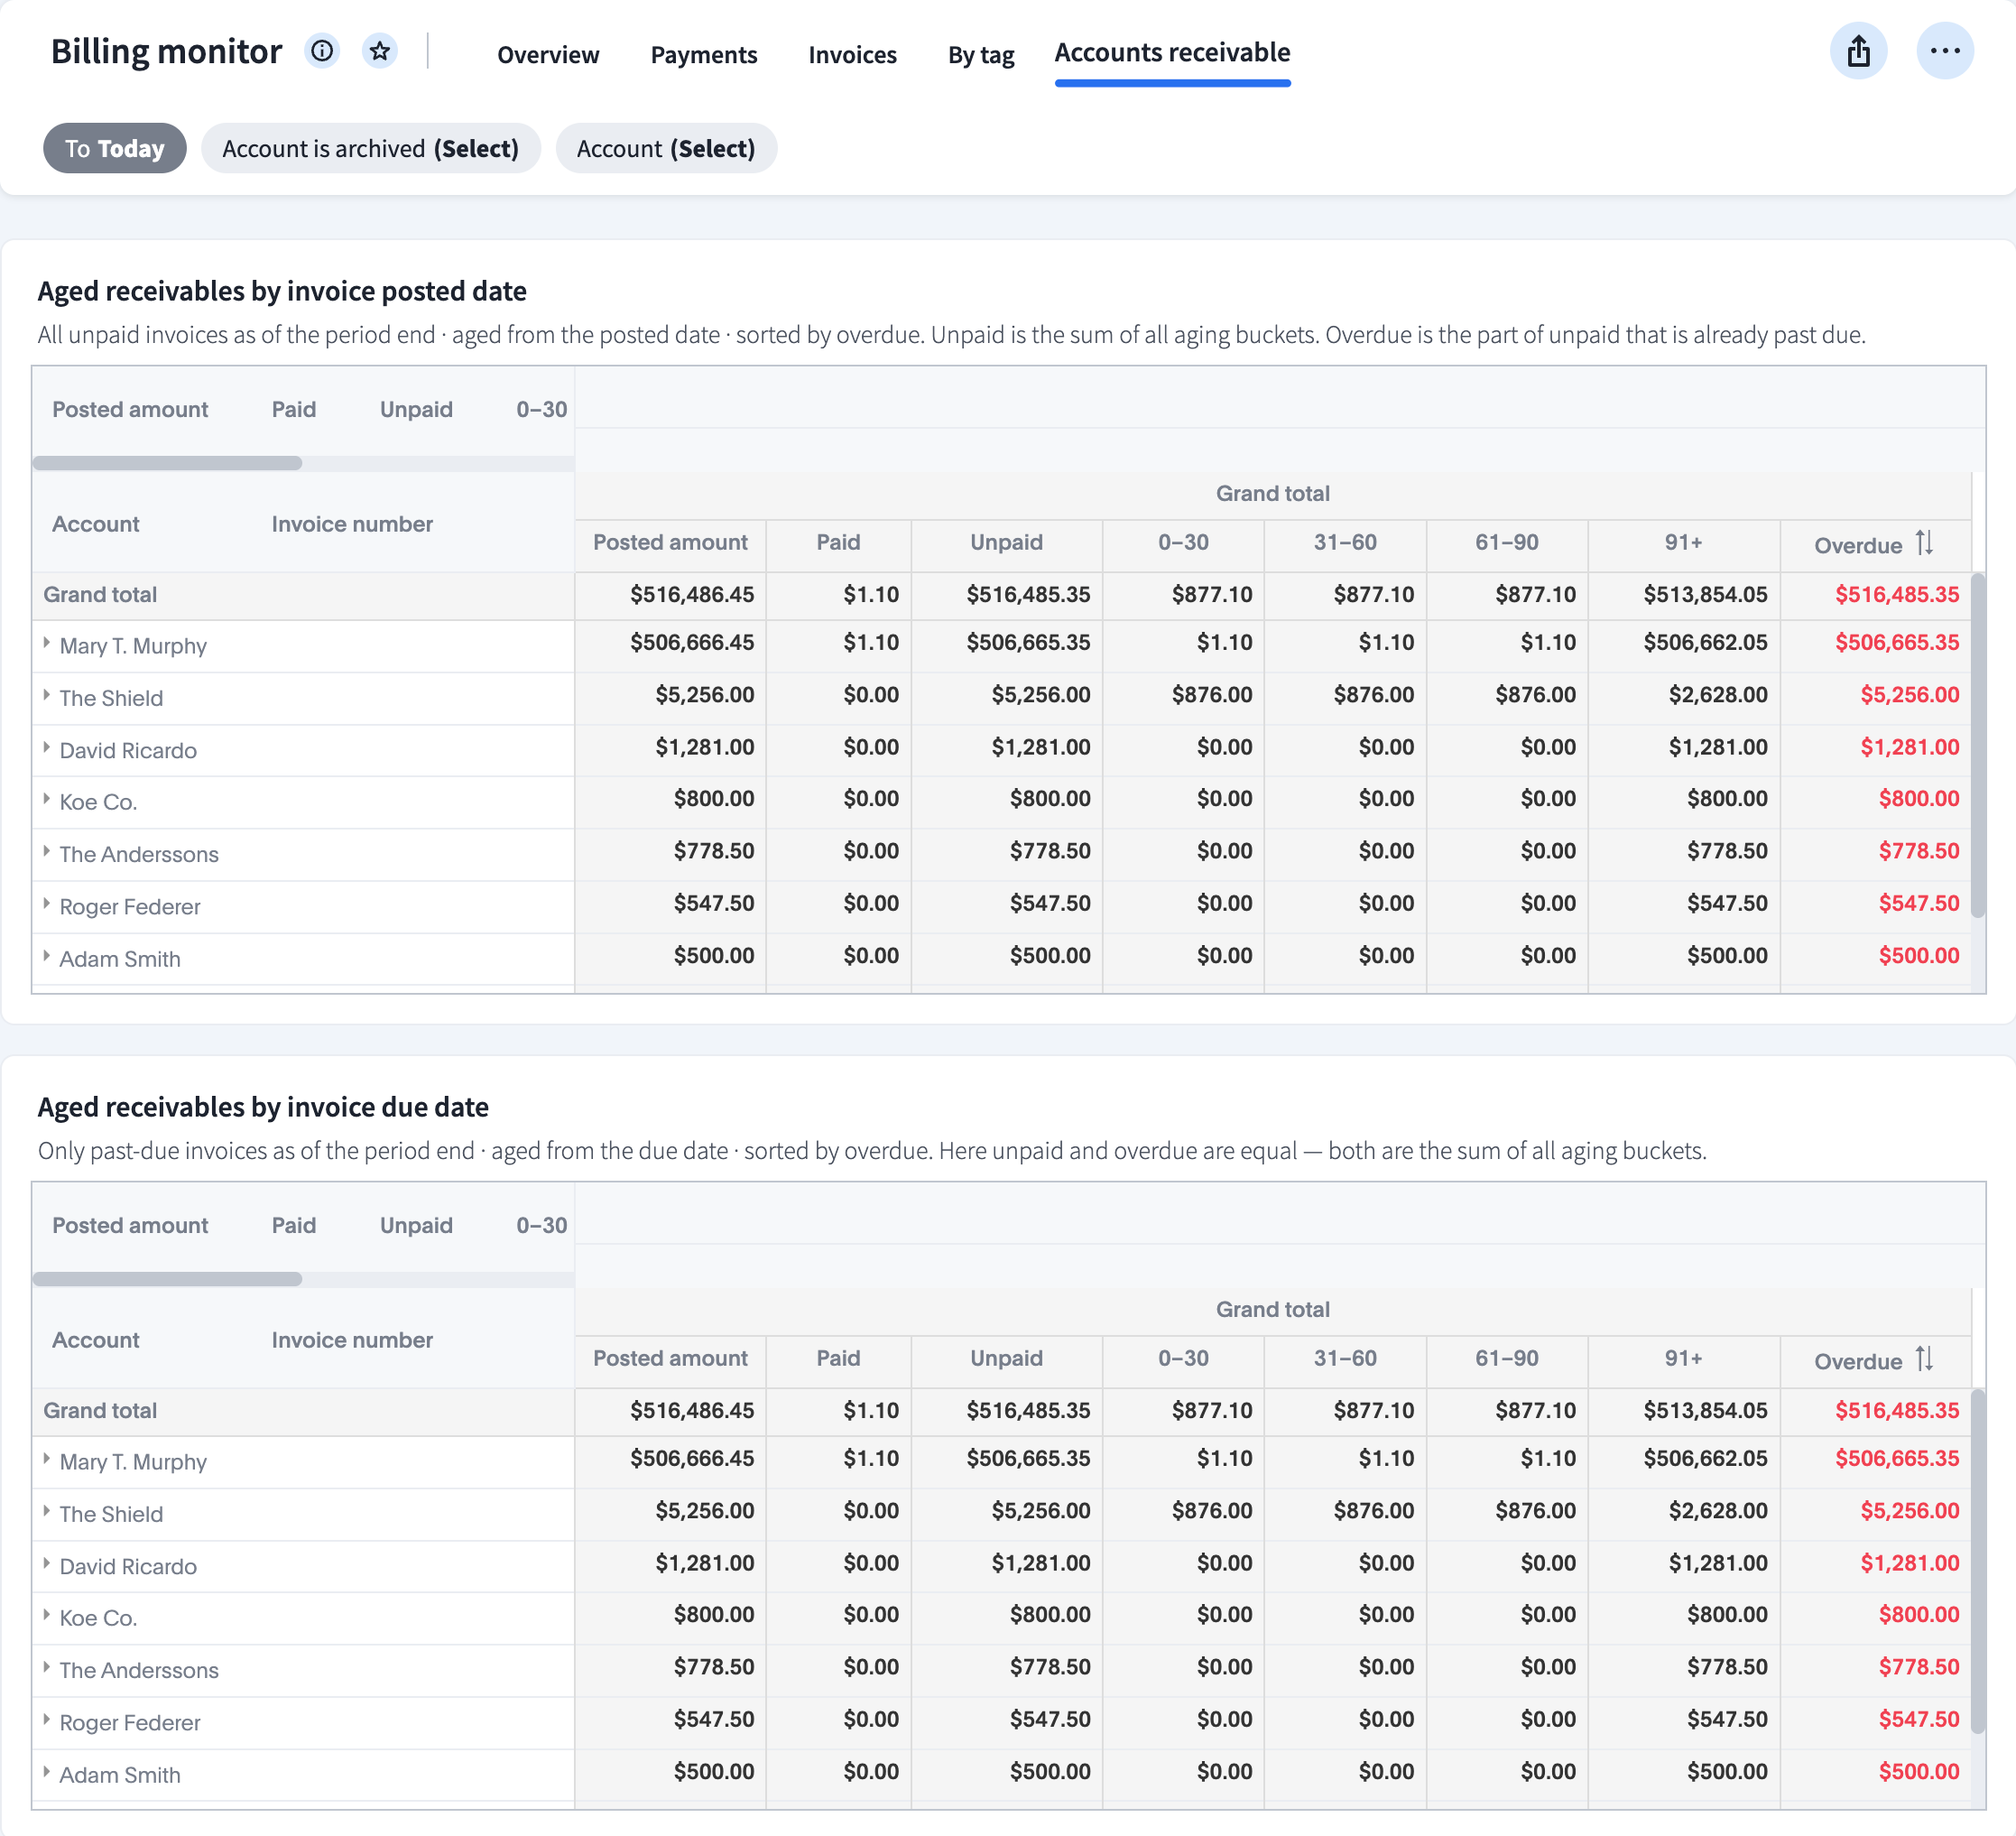
Task: Expand Adam Smith in posted date table
Action: click(x=47, y=956)
